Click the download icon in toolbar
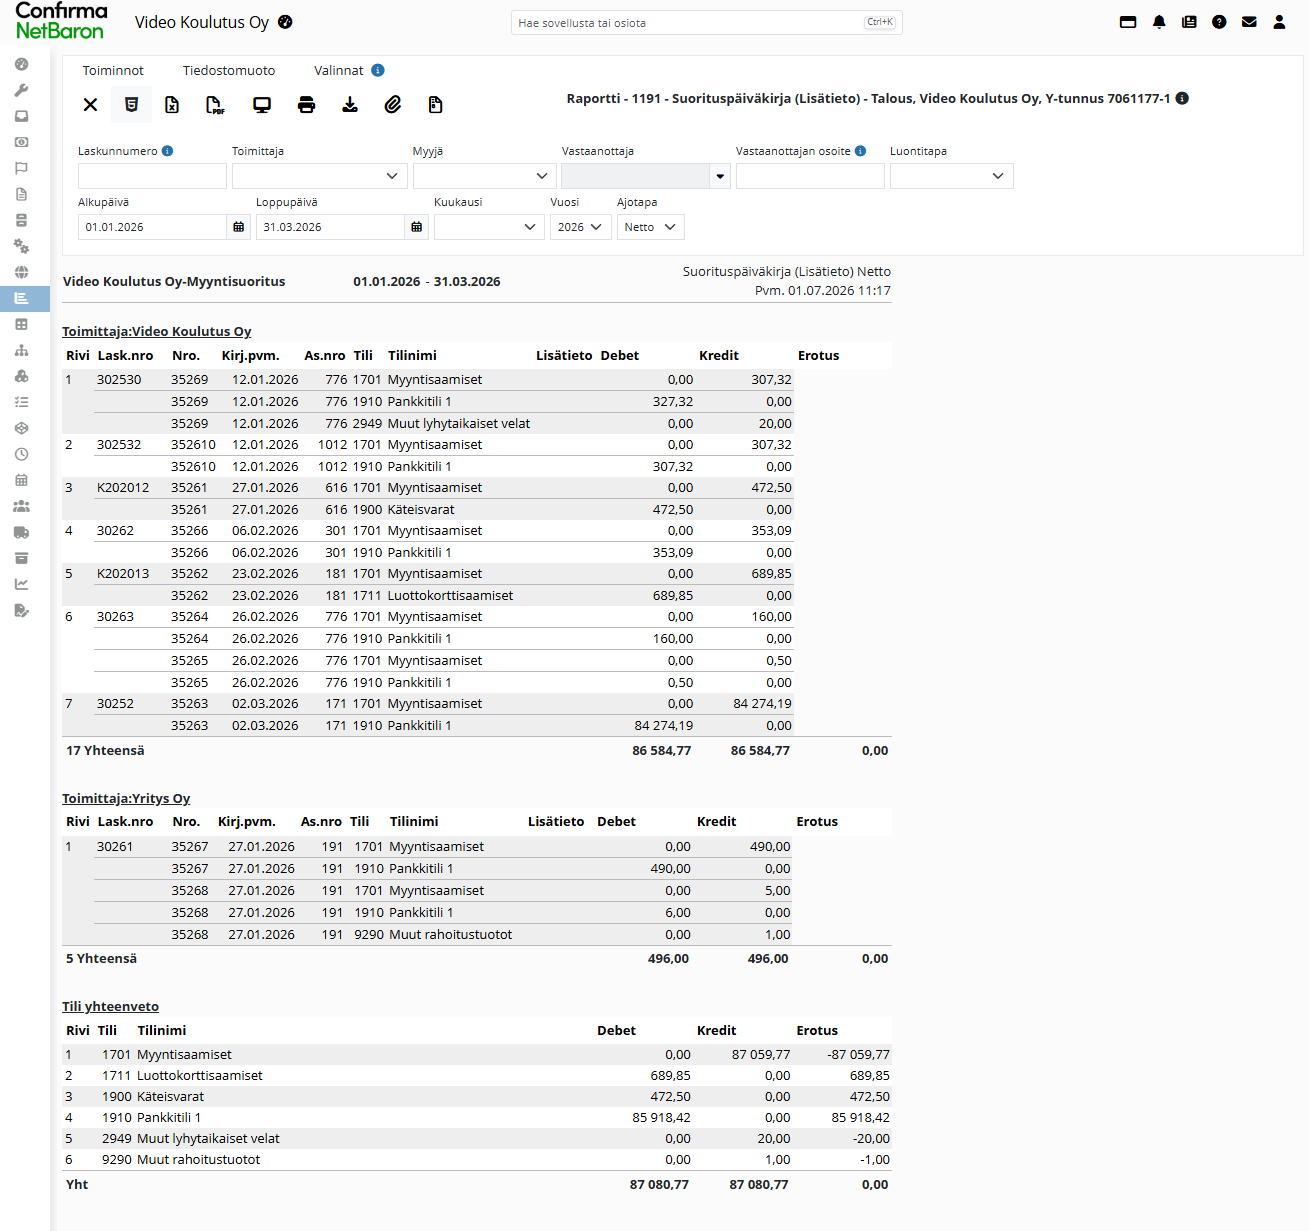The height and width of the screenshot is (1231, 1309). tap(350, 105)
